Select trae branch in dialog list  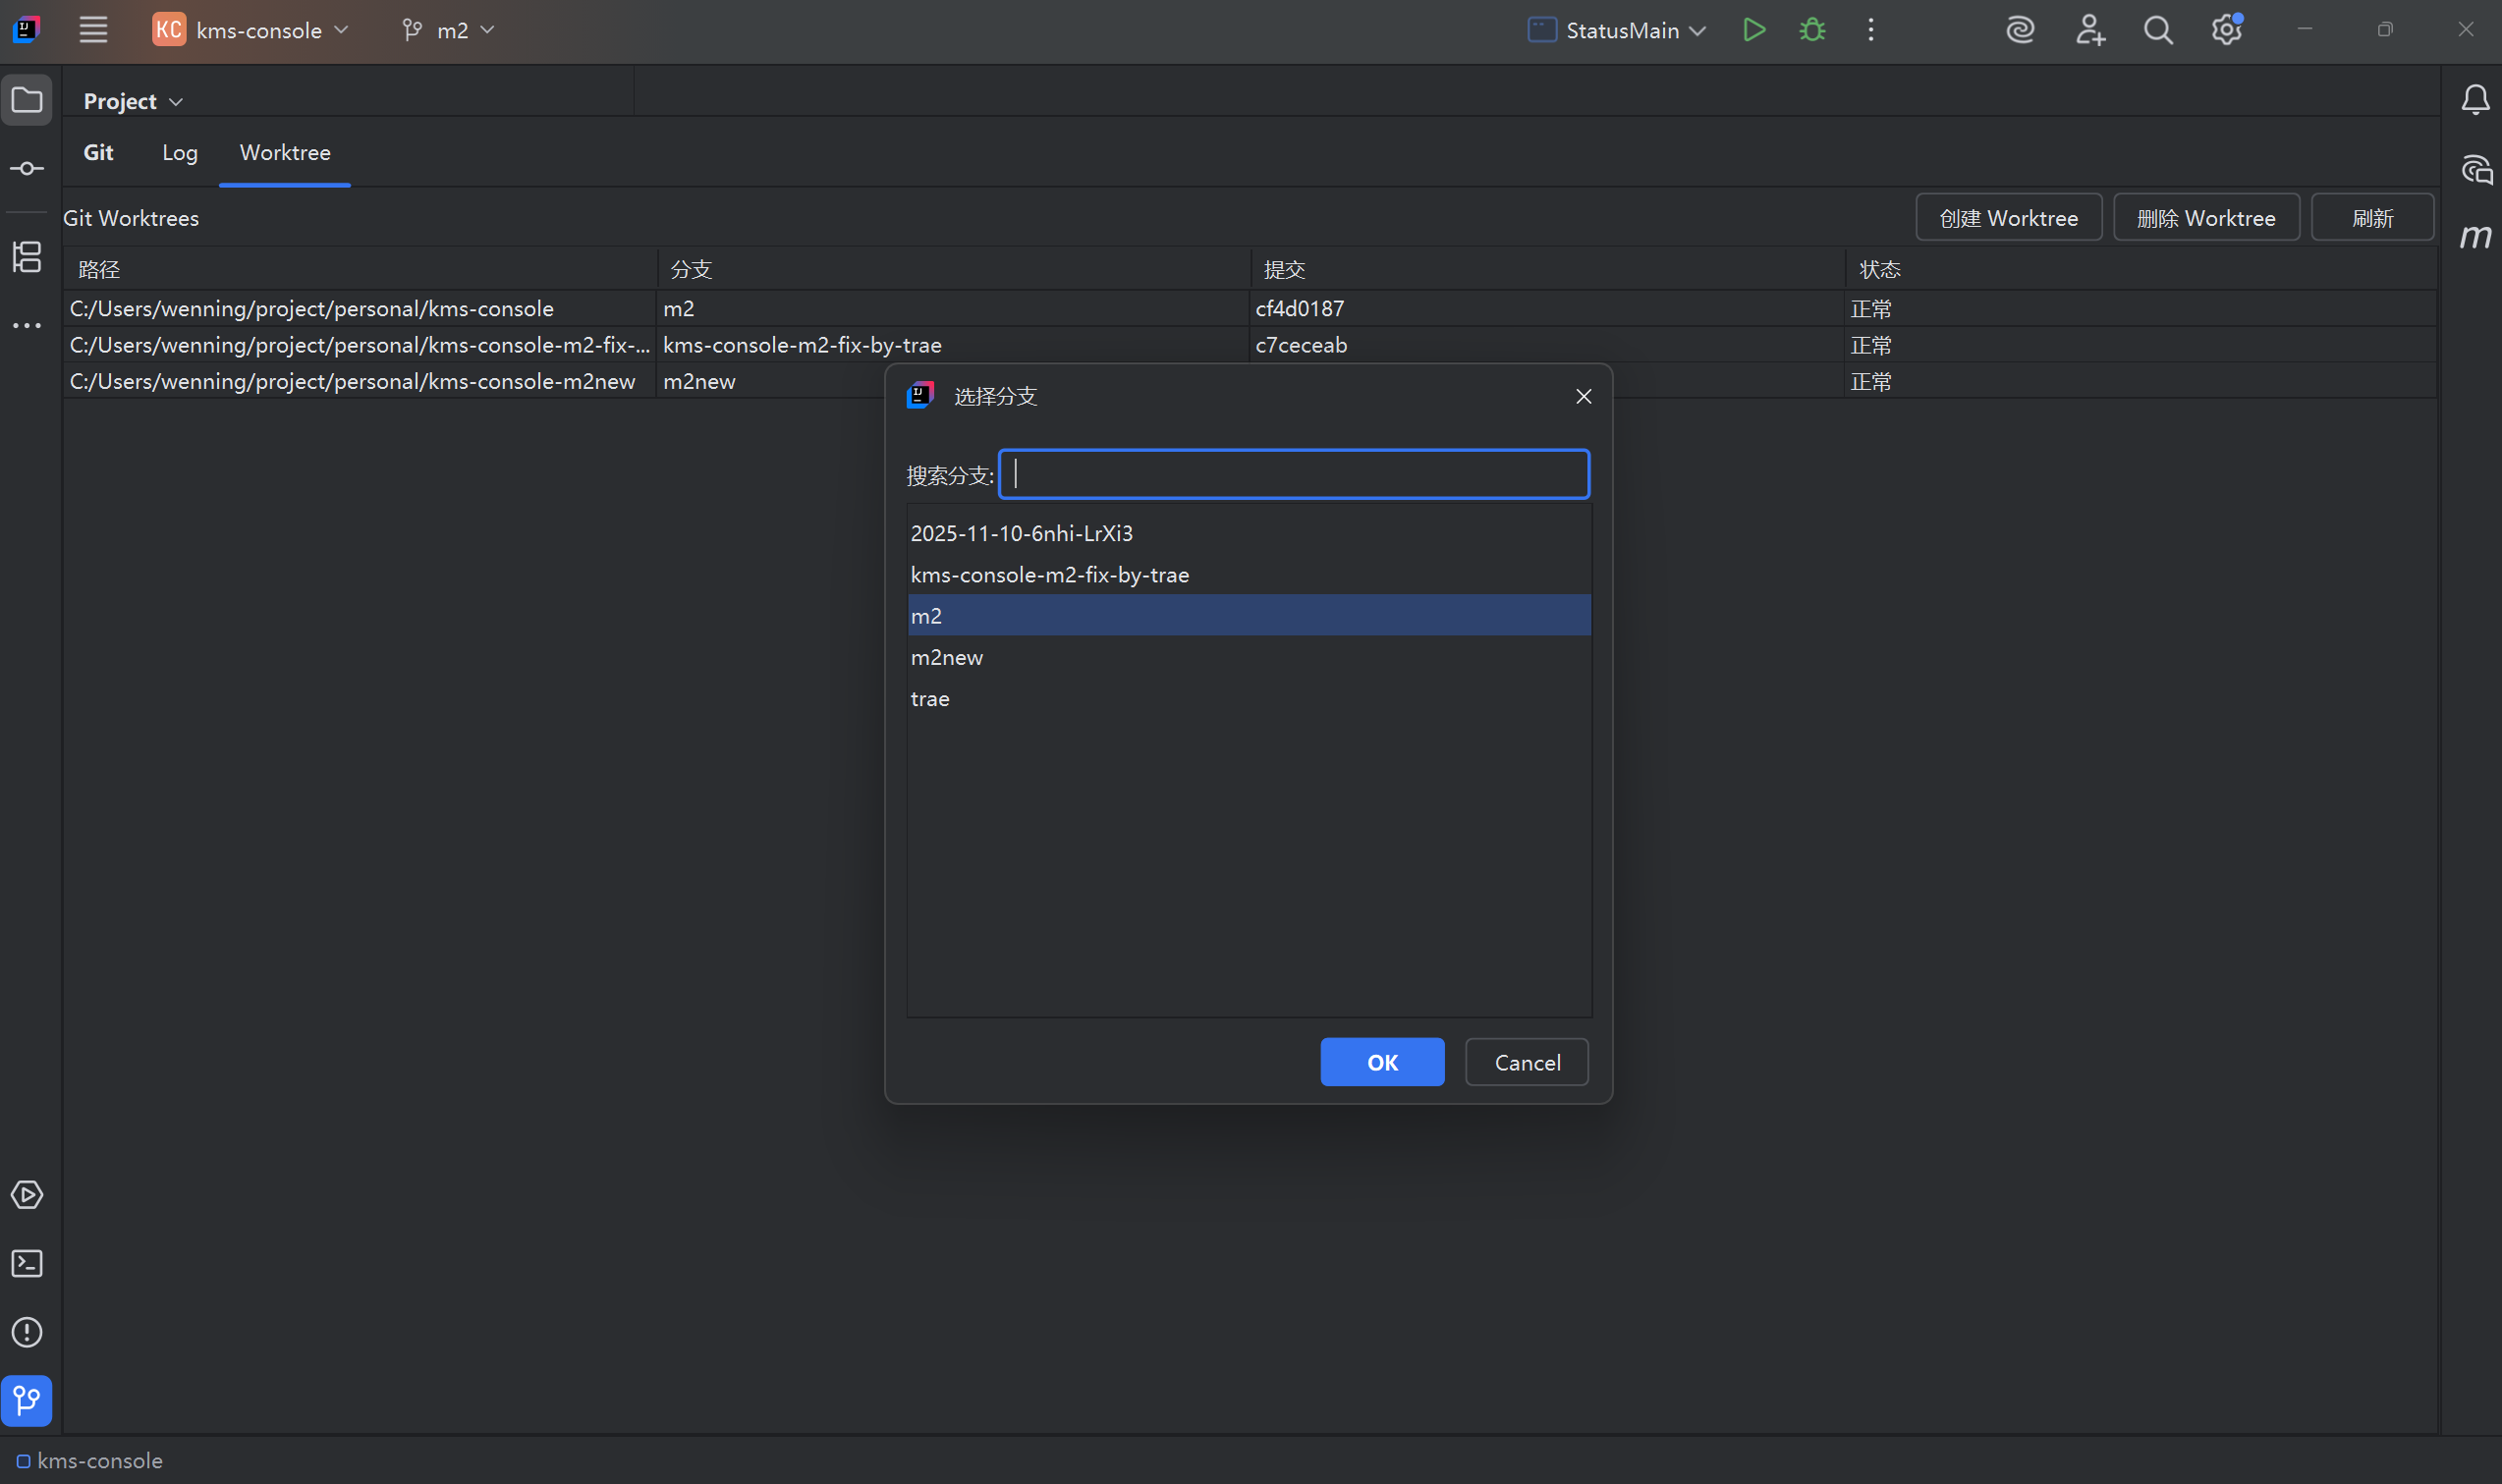coord(1248,698)
